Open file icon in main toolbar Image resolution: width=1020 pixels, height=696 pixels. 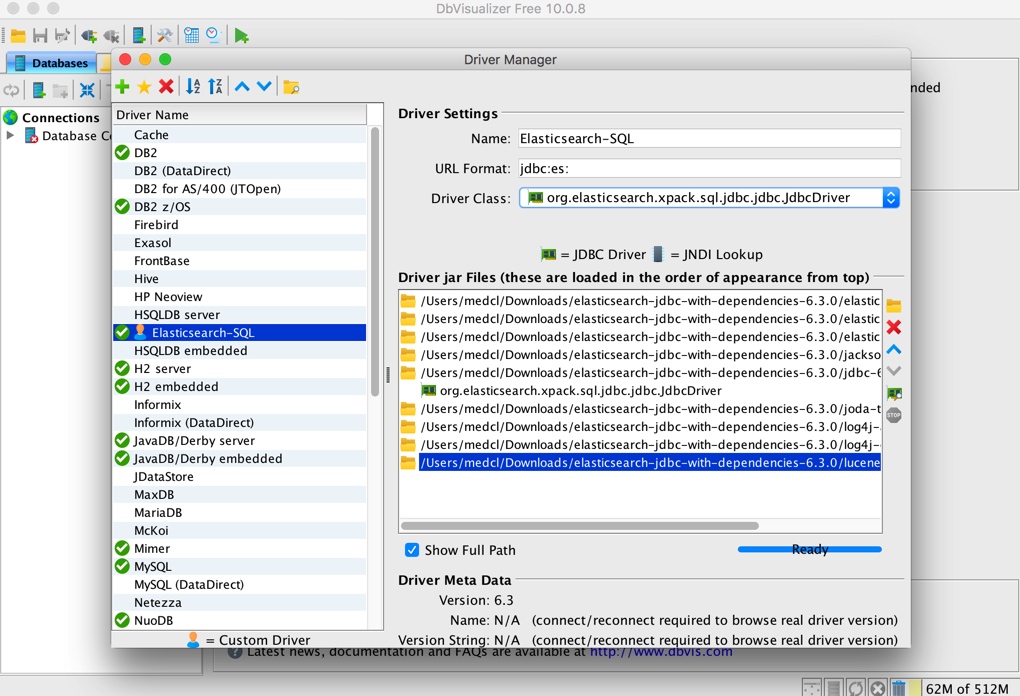pyautogui.click(x=18, y=36)
